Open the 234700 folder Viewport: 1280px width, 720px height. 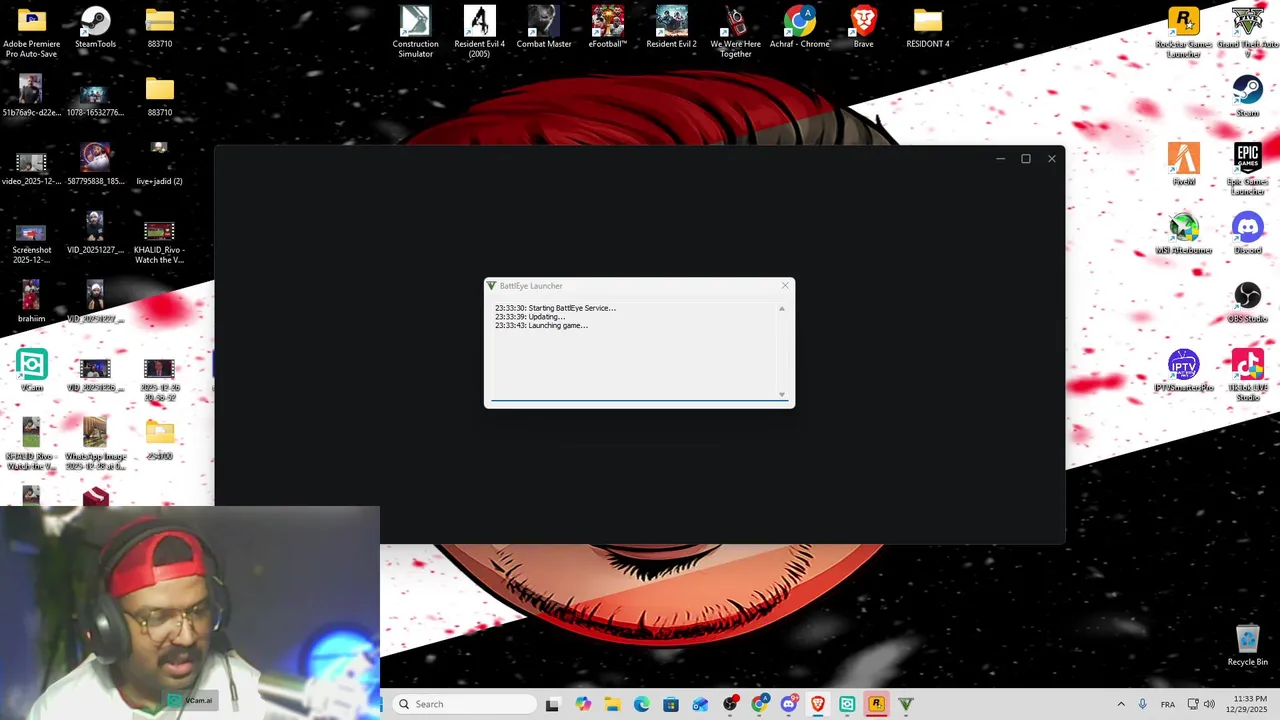click(x=159, y=439)
